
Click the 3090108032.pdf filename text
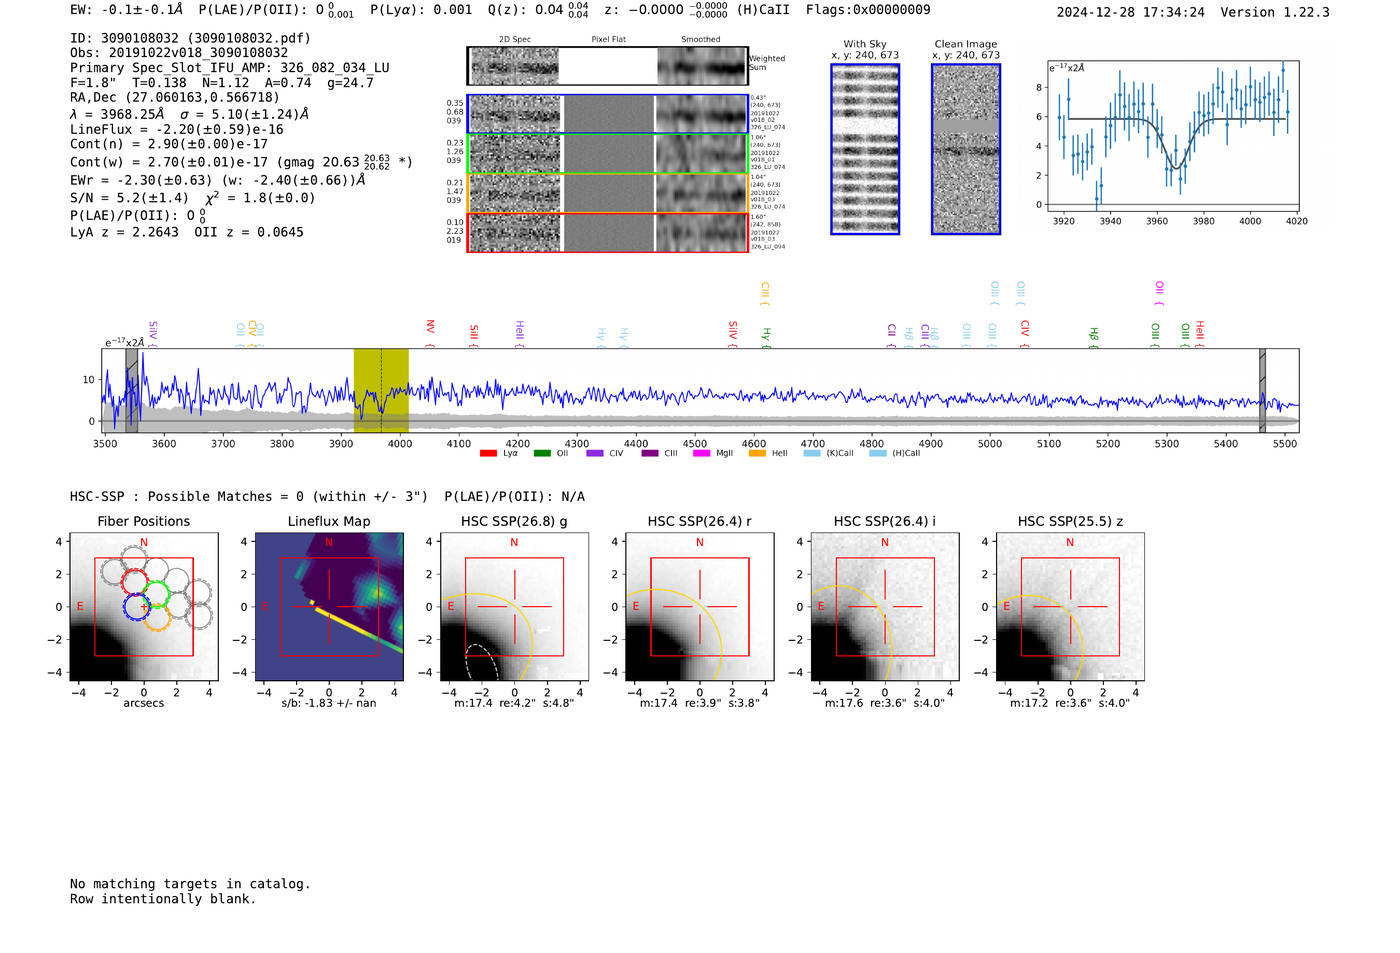pos(255,38)
